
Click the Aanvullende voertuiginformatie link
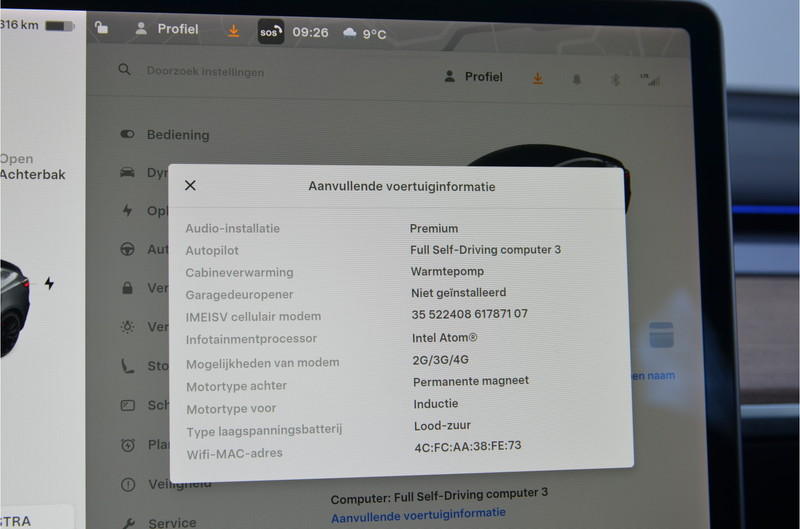(x=418, y=513)
